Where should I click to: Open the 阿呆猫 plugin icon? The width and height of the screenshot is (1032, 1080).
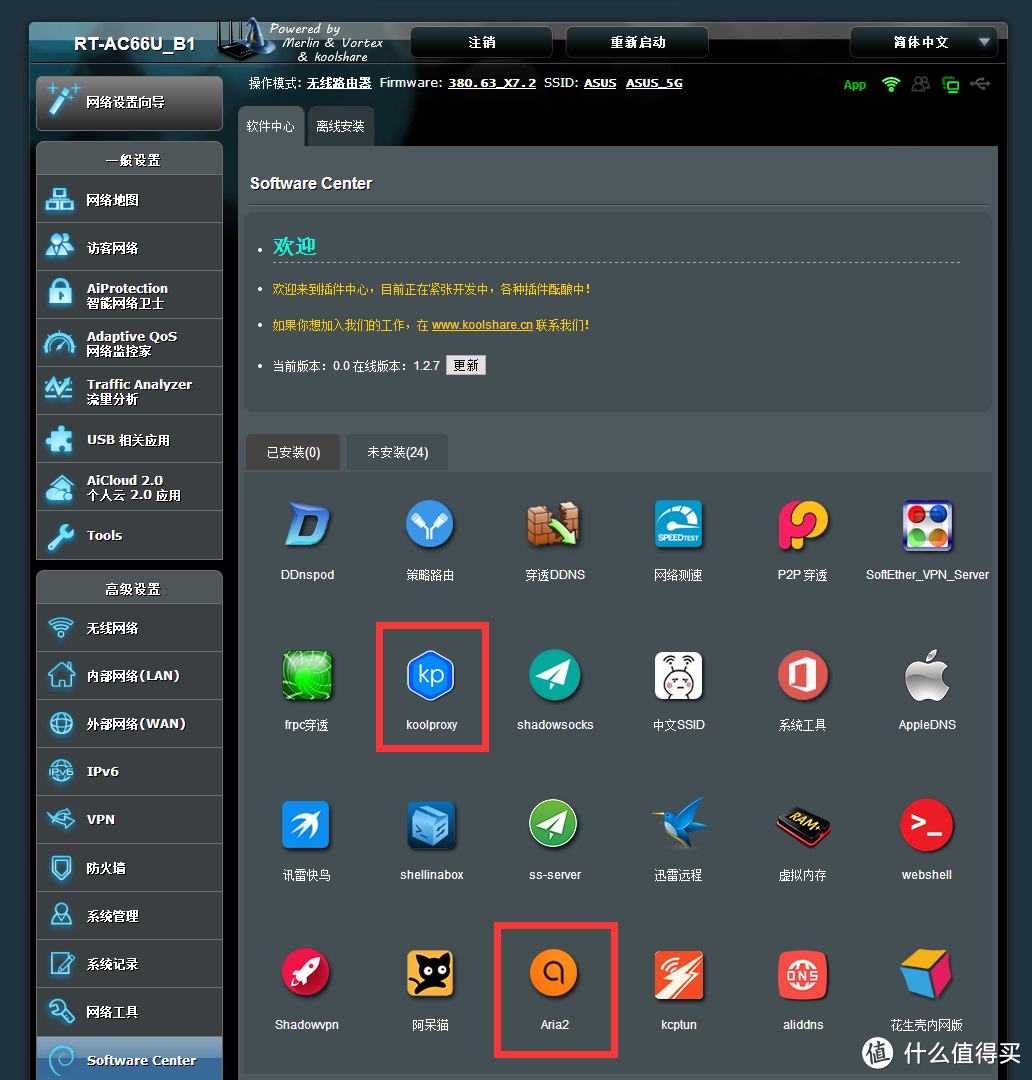tap(431, 973)
